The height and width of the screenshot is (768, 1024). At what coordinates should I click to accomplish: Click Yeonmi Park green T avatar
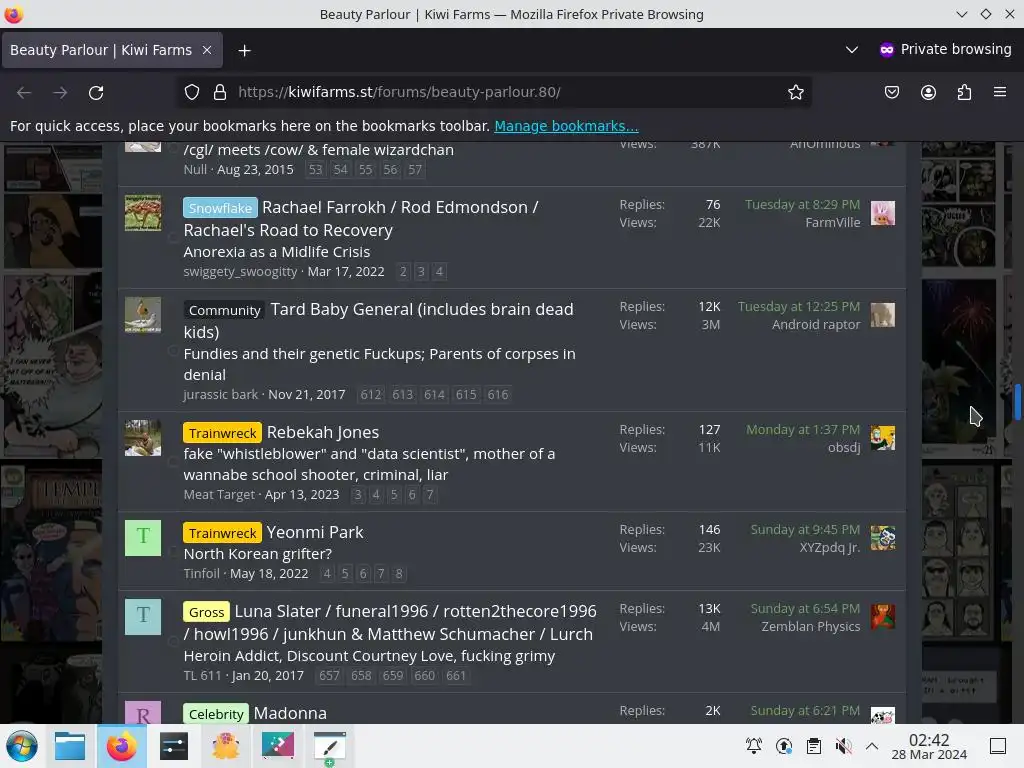(x=143, y=537)
